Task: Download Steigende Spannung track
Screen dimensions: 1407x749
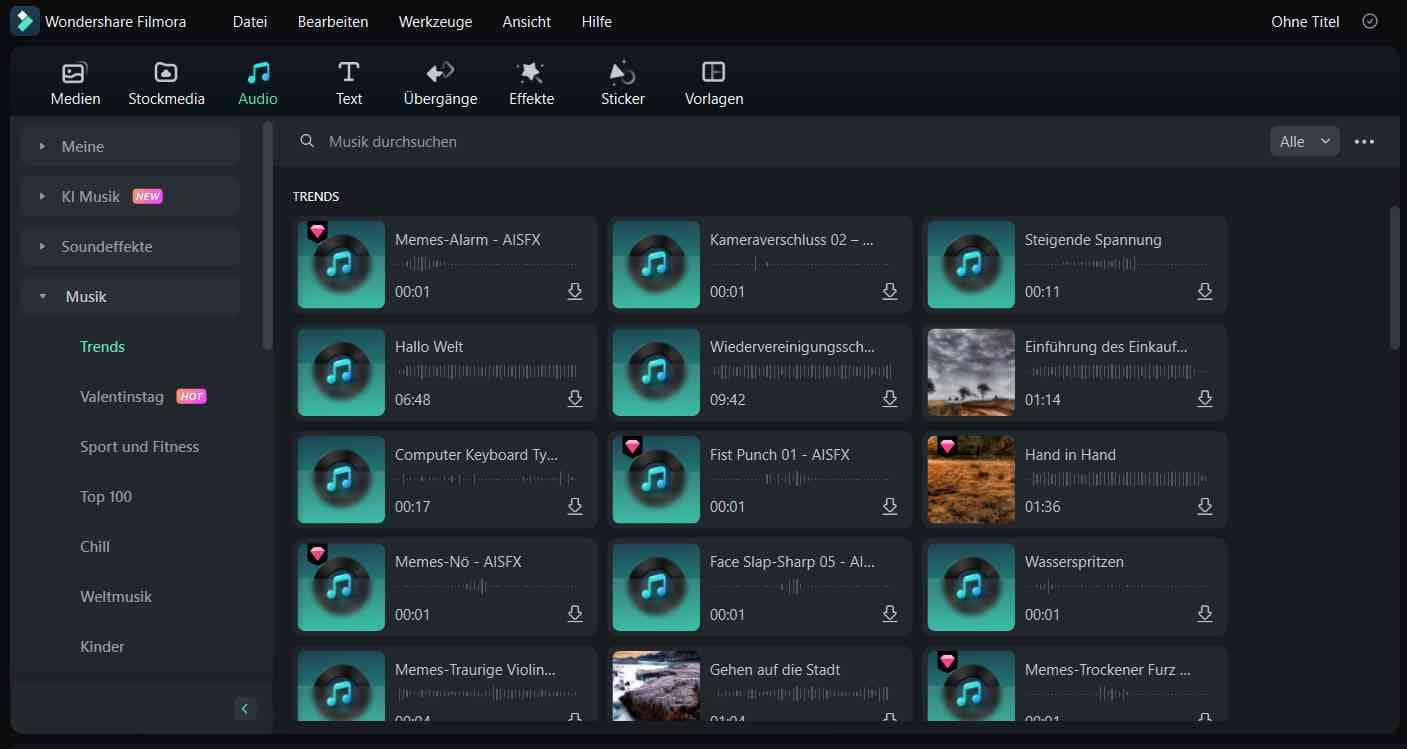Action: tap(1205, 291)
